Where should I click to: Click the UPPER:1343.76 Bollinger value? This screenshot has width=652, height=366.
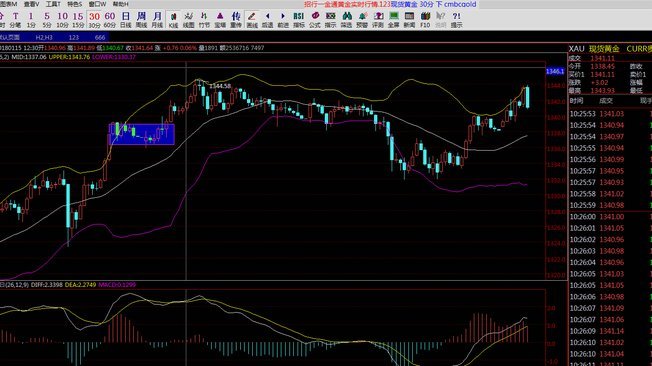69,57
